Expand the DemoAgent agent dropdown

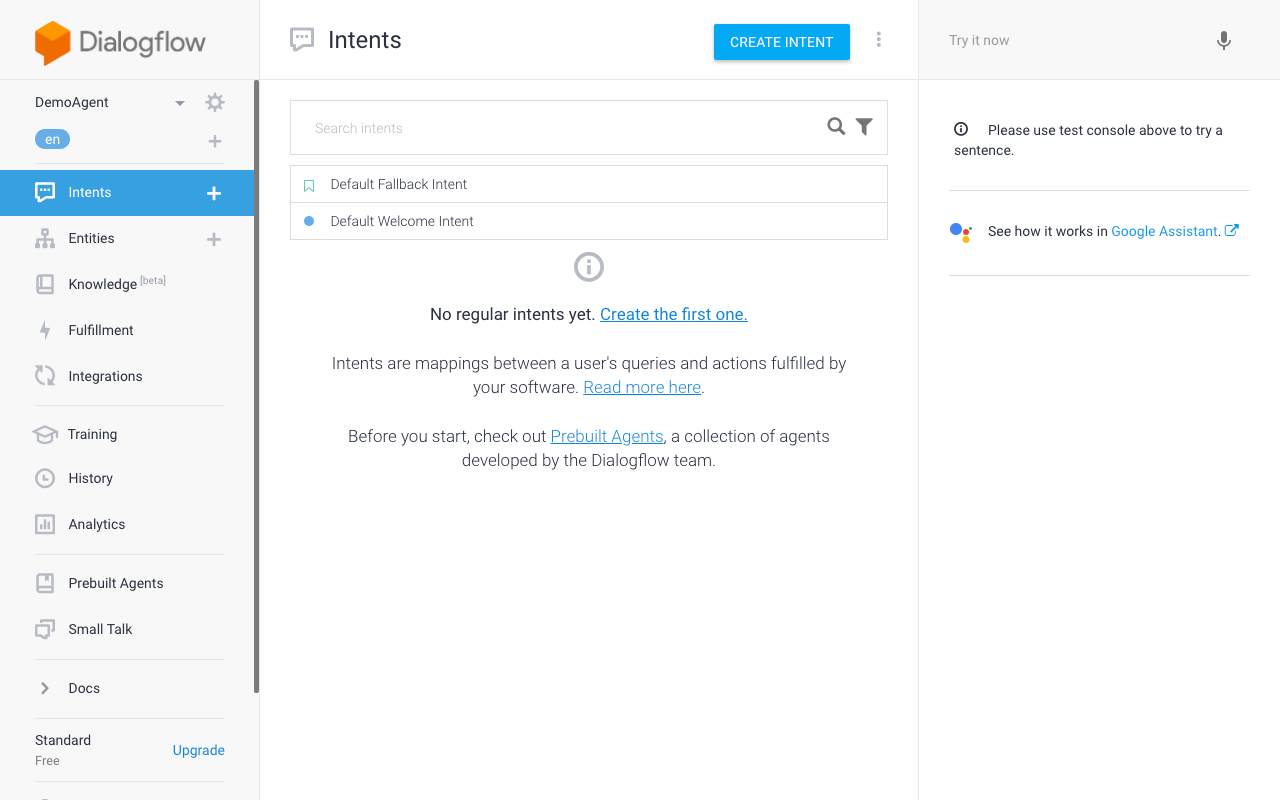pyautogui.click(x=180, y=103)
